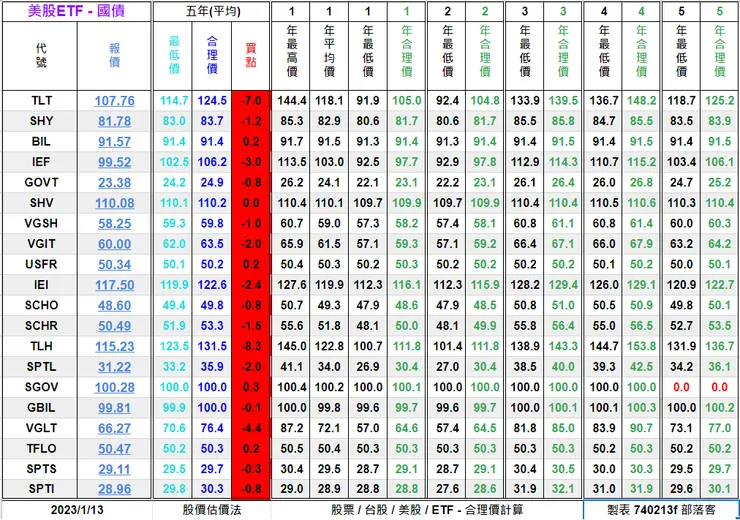Viewport: 740px width, 520px height.
Task: Click the 報價 column header
Action: (114, 56)
